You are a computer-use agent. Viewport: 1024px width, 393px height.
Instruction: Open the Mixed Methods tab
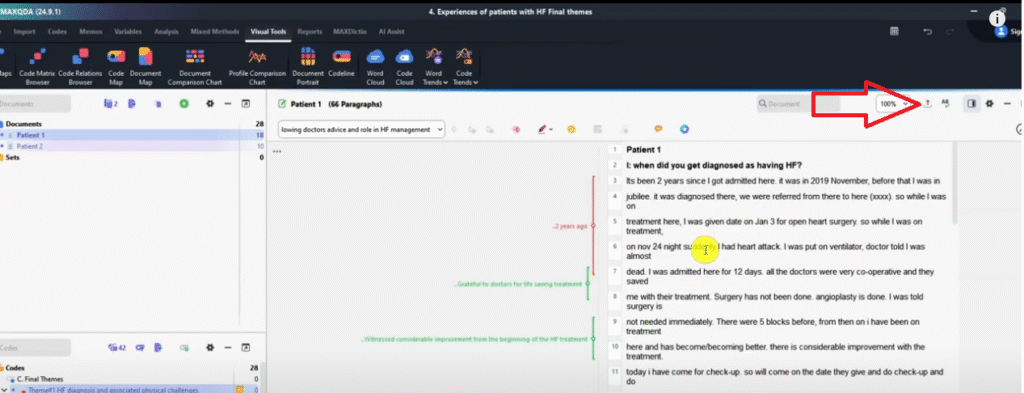click(214, 31)
